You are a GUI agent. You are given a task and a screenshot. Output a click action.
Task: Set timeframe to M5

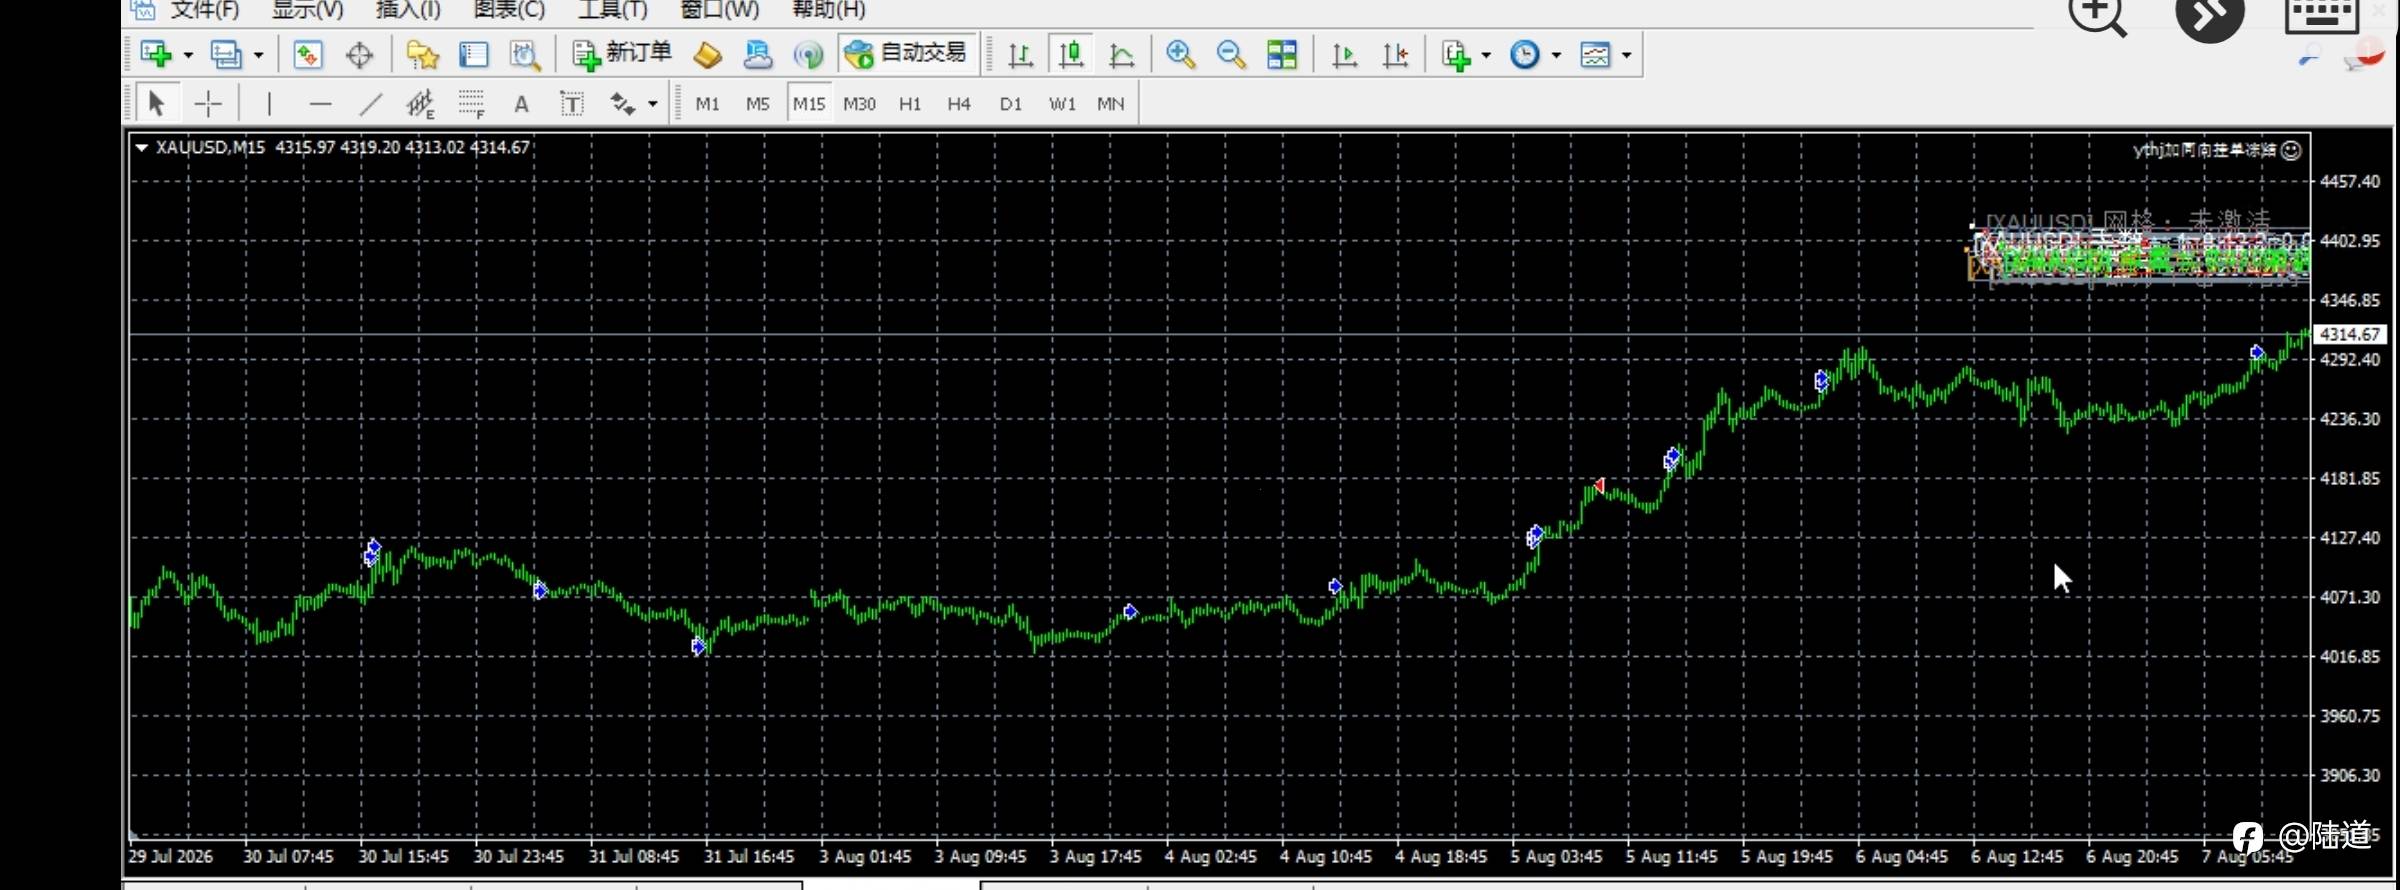click(757, 103)
